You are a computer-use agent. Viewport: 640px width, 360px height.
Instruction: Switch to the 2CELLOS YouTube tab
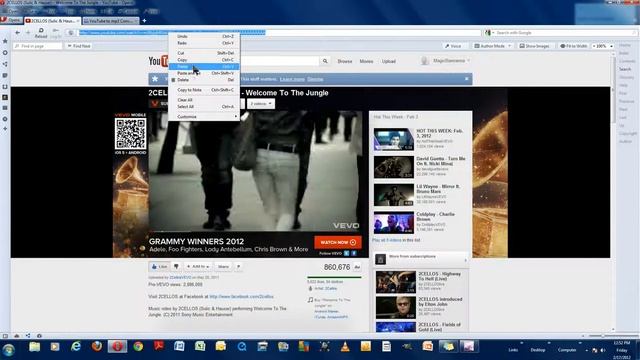(x=52, y=20)
